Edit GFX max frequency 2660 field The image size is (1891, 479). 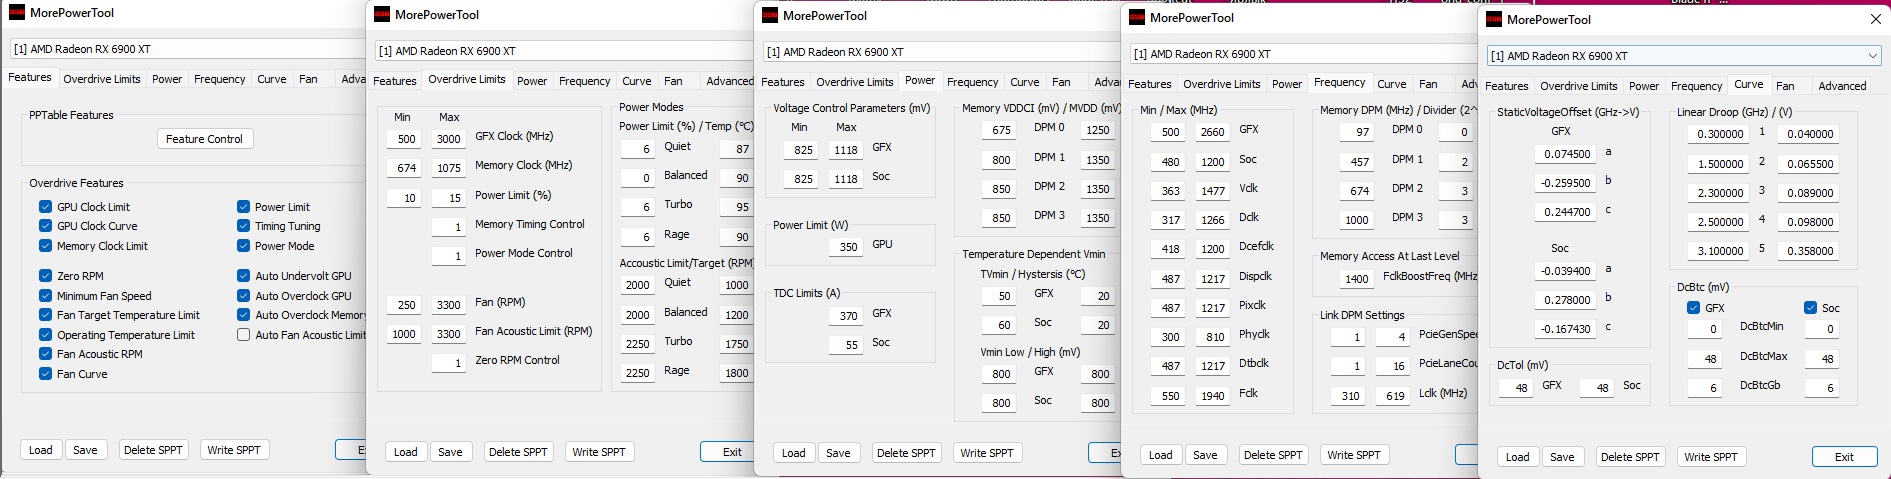click(x=1213, y=132)
